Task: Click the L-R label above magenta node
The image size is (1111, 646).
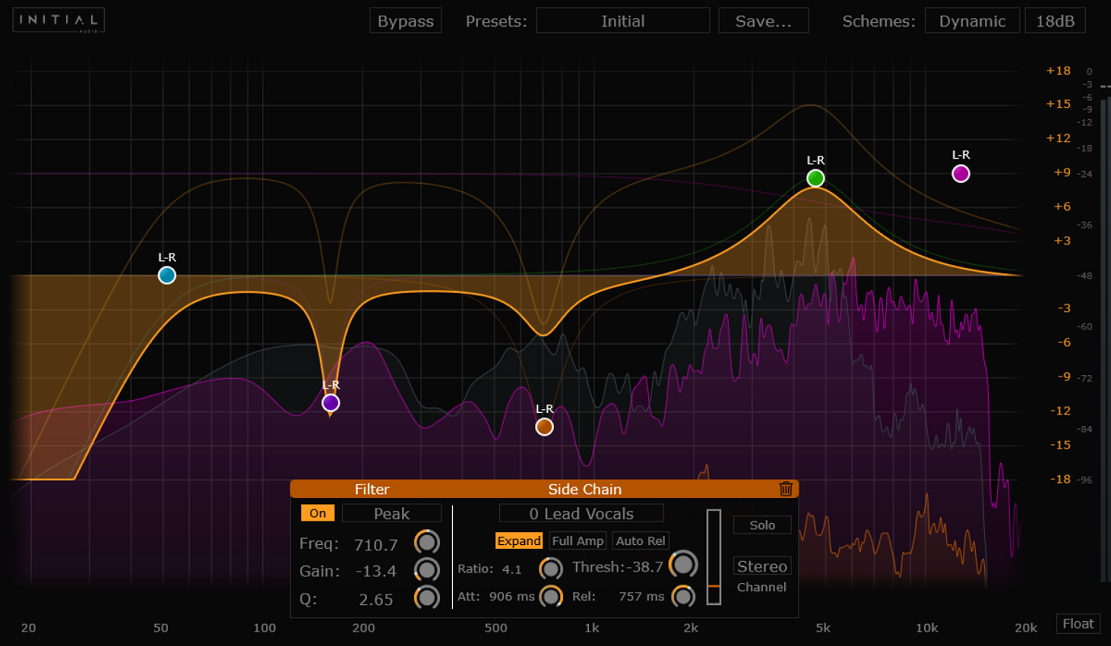Action: [961, 154]
